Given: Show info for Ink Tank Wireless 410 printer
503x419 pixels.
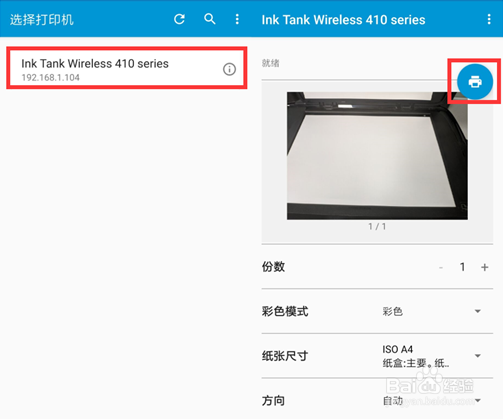Looking at the screenshot, I should point(229,69).
